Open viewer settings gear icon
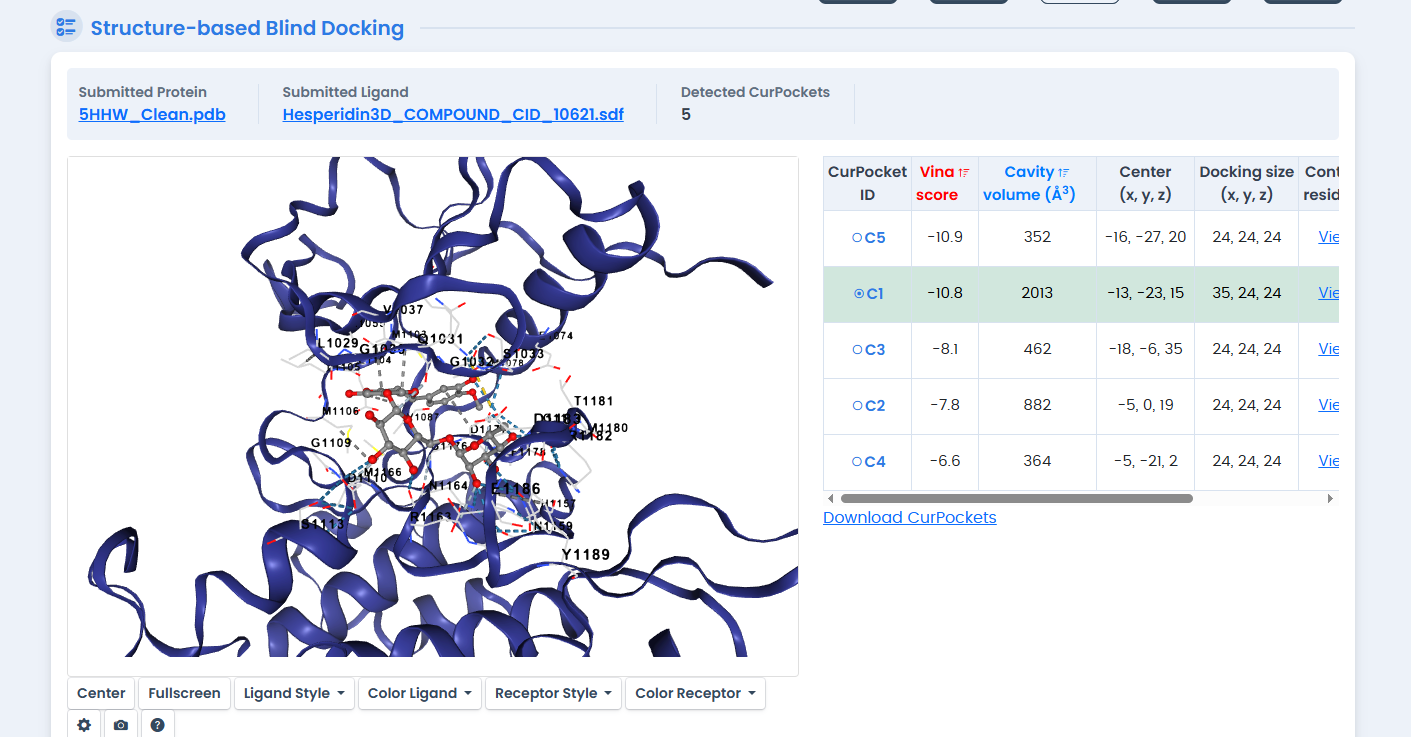This screenshot has width=1411, height=737. 83,725
